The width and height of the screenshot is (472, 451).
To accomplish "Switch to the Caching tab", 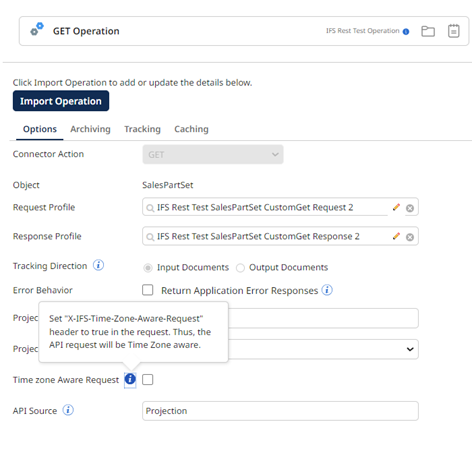I will point(191,129).
